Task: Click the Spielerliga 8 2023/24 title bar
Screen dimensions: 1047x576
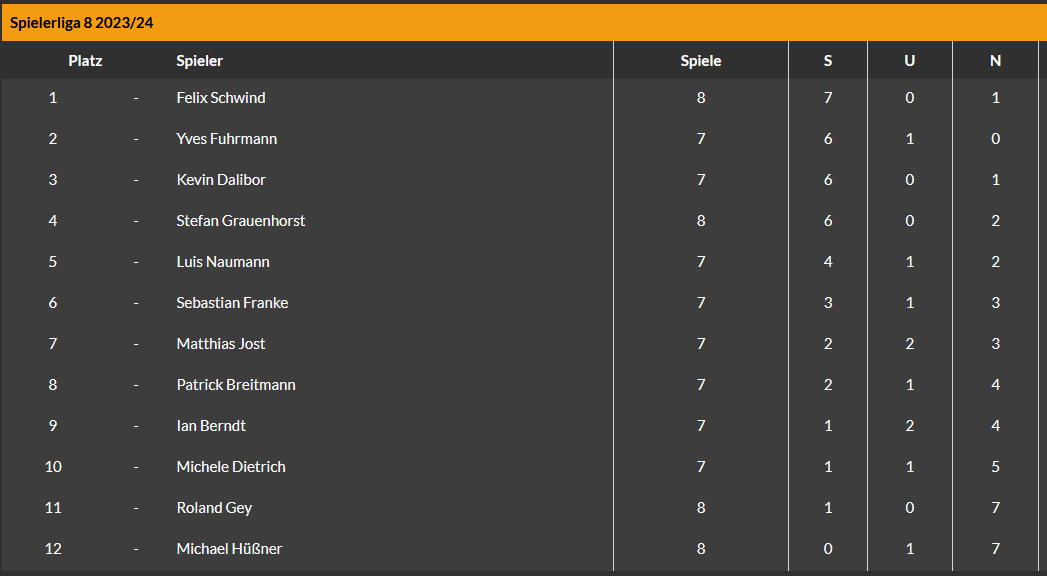Action: pyautogui.click(x=524, y=23)
